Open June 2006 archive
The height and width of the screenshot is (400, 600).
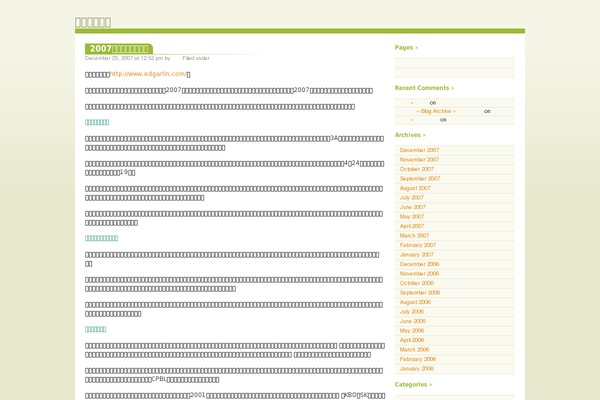click(x=412, y=321)
